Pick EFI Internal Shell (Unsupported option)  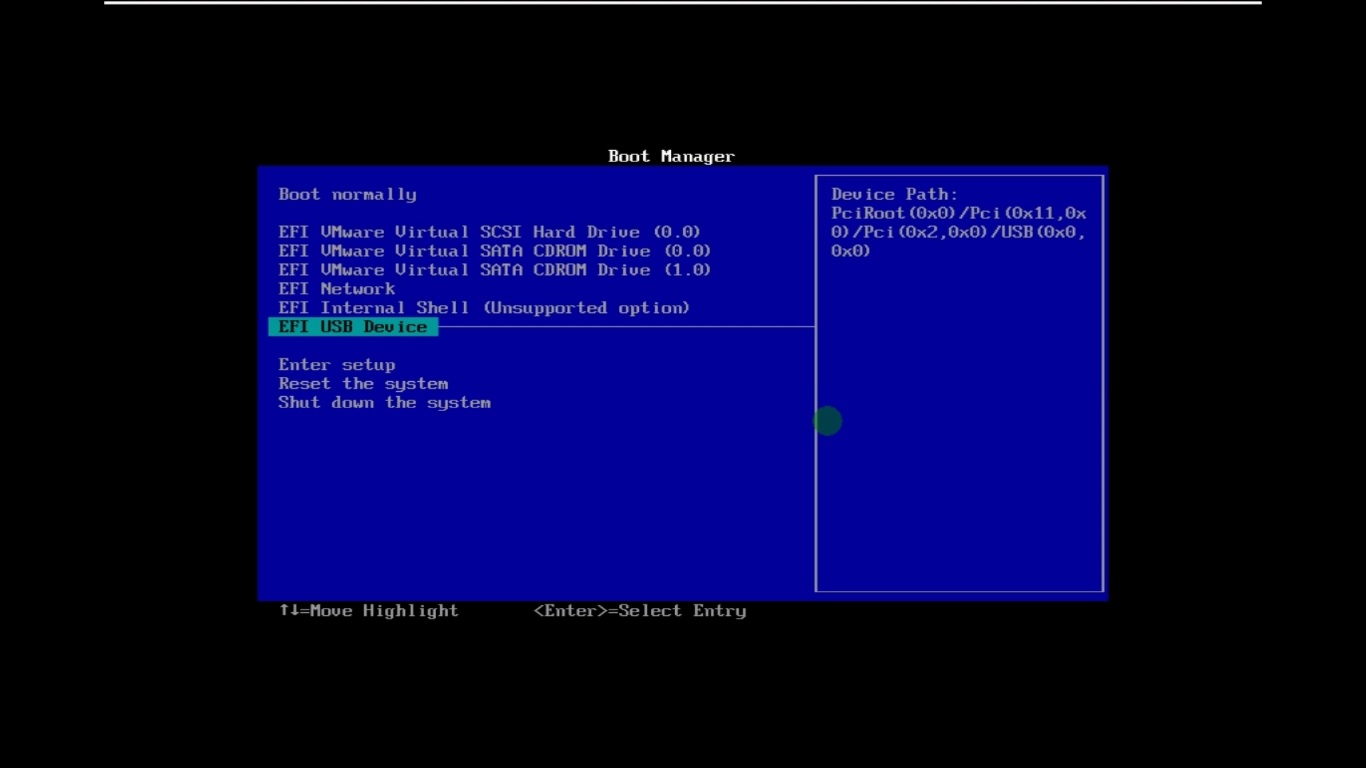(484, 308)
